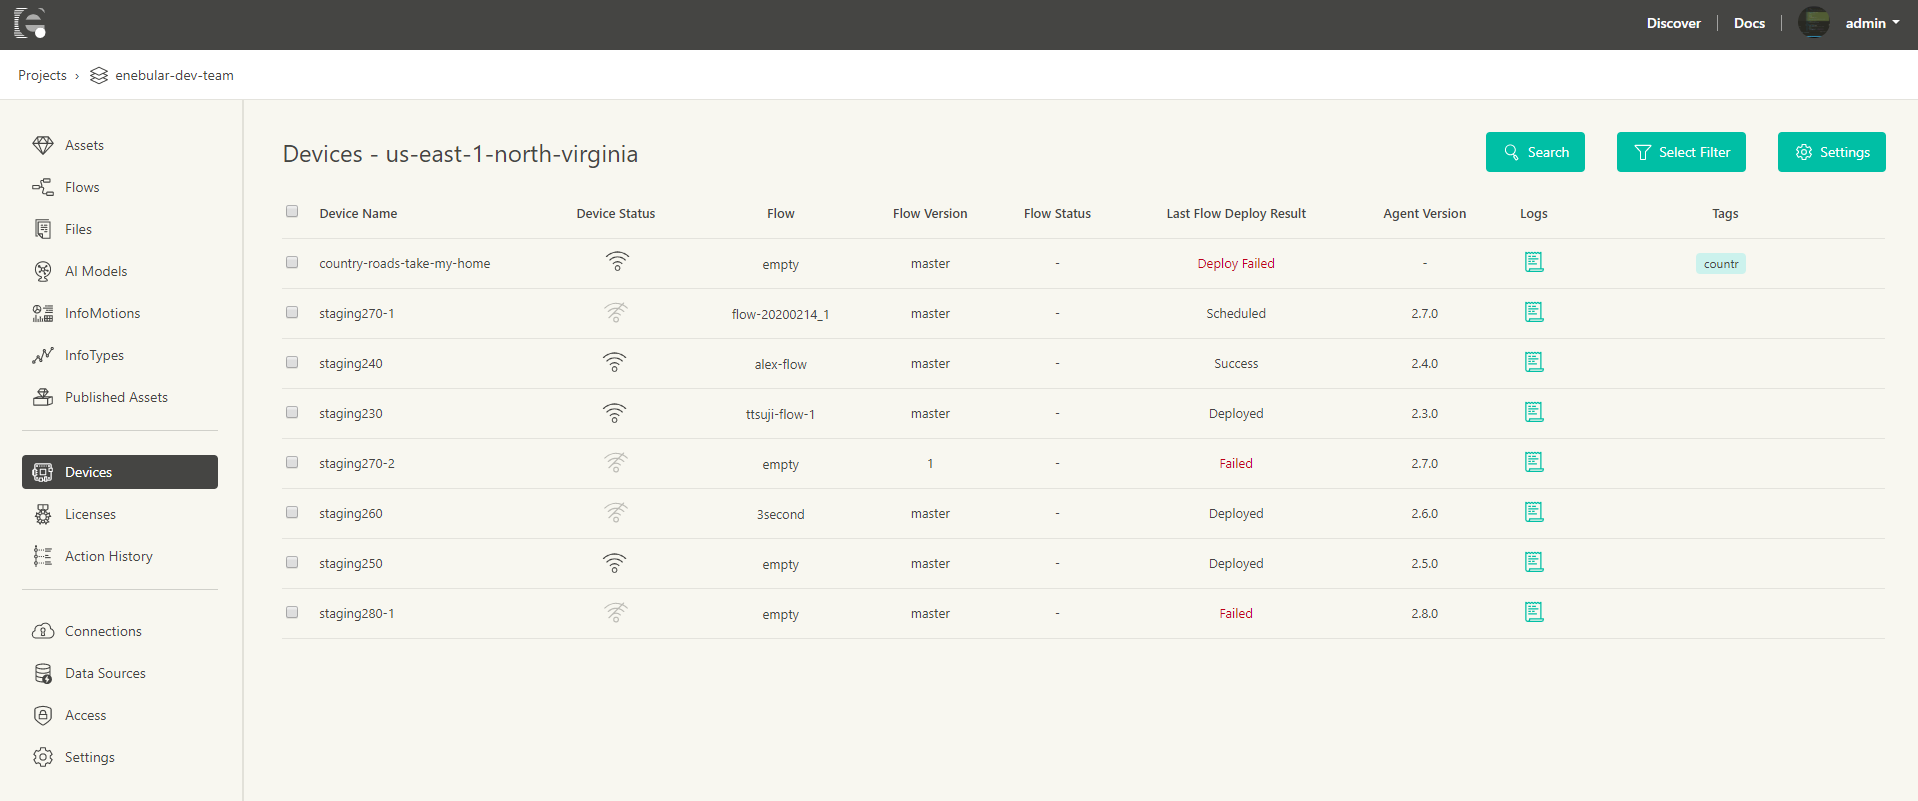
Task: Select checkbox for staging270-2
Action: point(292,462)
